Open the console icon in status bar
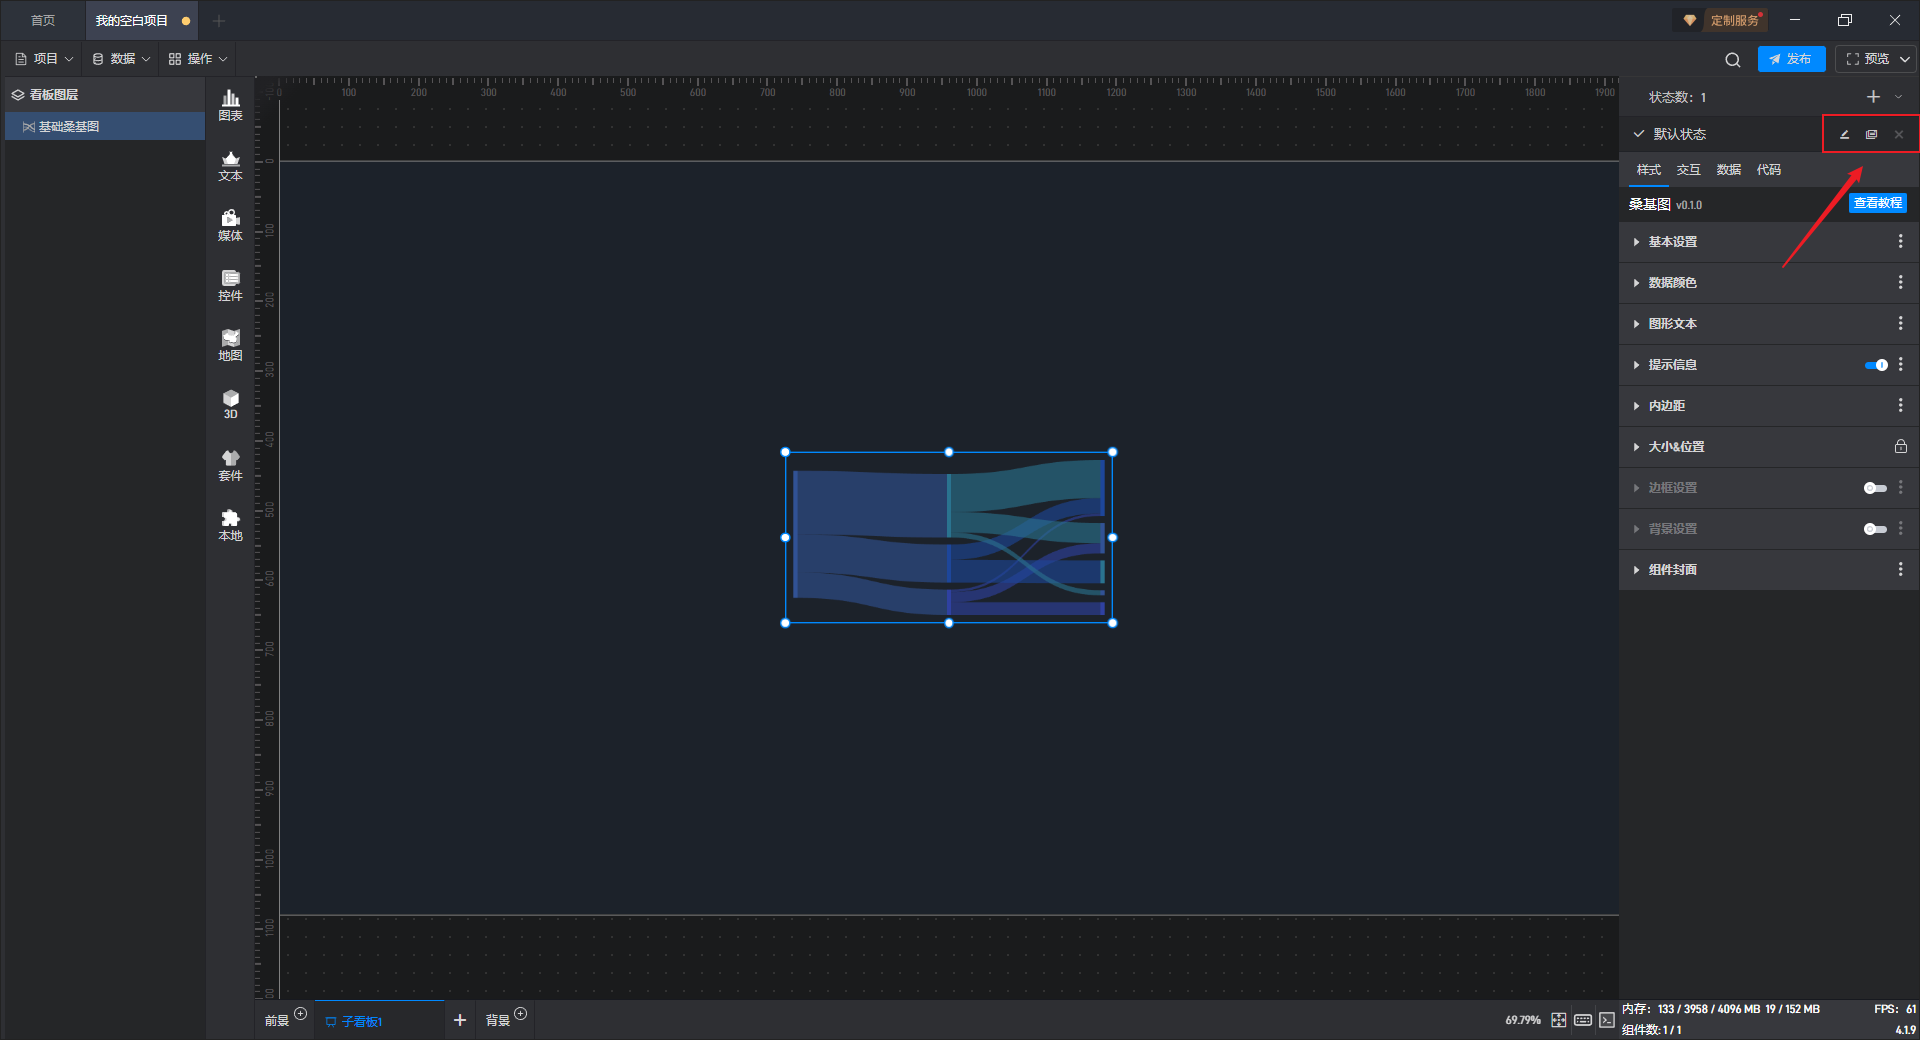 click(x=1606, y=1020)
